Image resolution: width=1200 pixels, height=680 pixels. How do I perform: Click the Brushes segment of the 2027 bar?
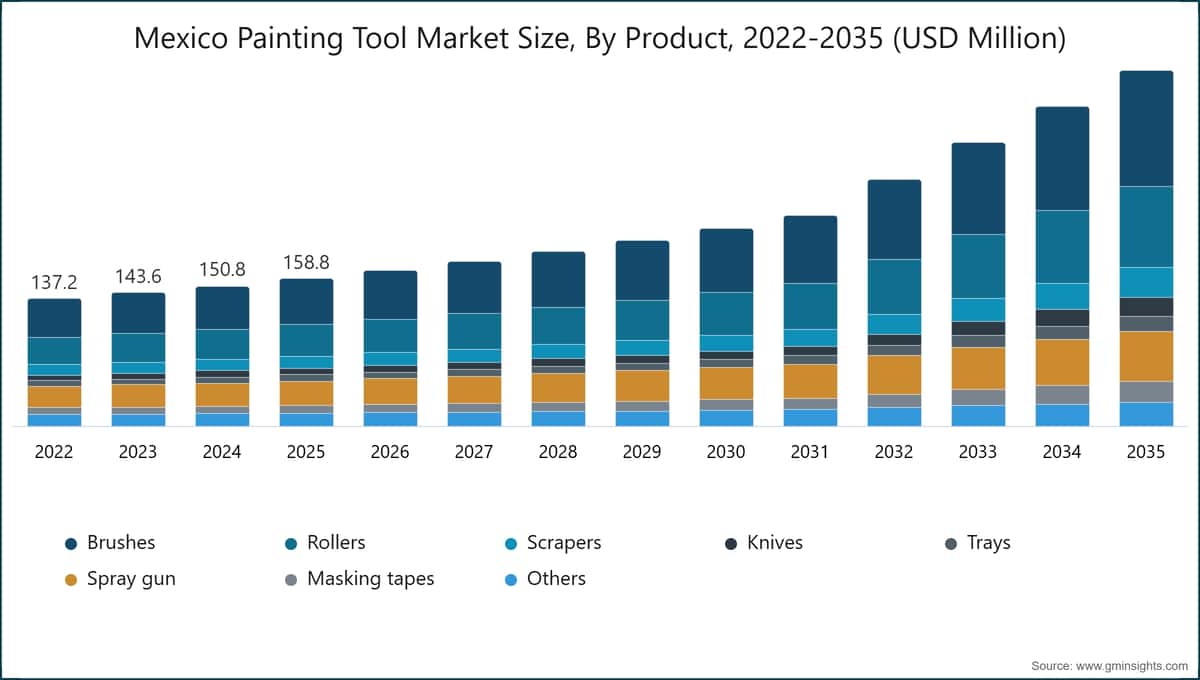[474, 288]
